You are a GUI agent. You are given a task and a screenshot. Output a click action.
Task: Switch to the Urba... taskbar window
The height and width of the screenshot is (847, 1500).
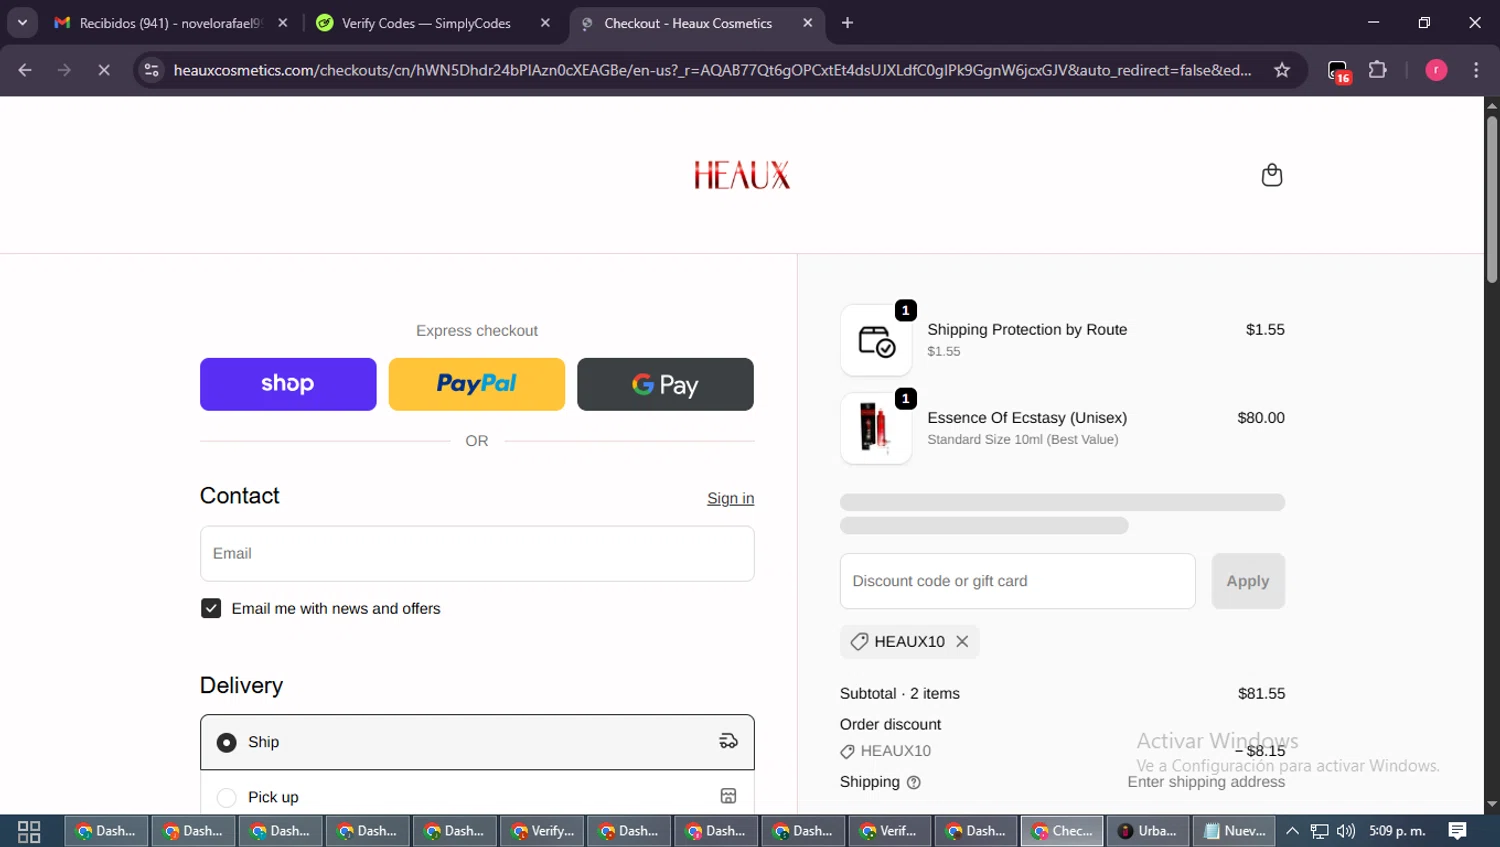click(1148, 831)
